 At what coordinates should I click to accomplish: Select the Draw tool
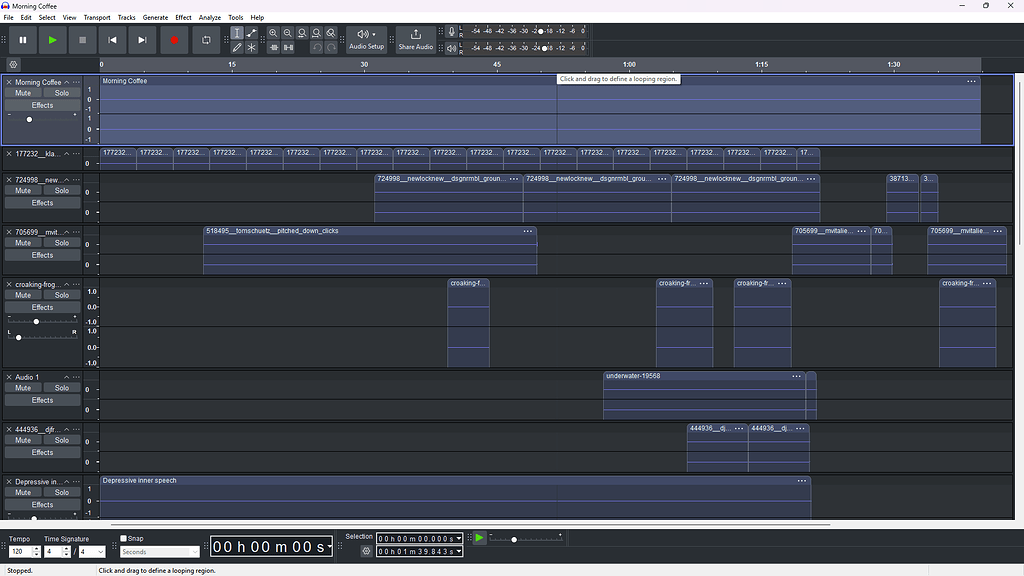tap(238, 47)
